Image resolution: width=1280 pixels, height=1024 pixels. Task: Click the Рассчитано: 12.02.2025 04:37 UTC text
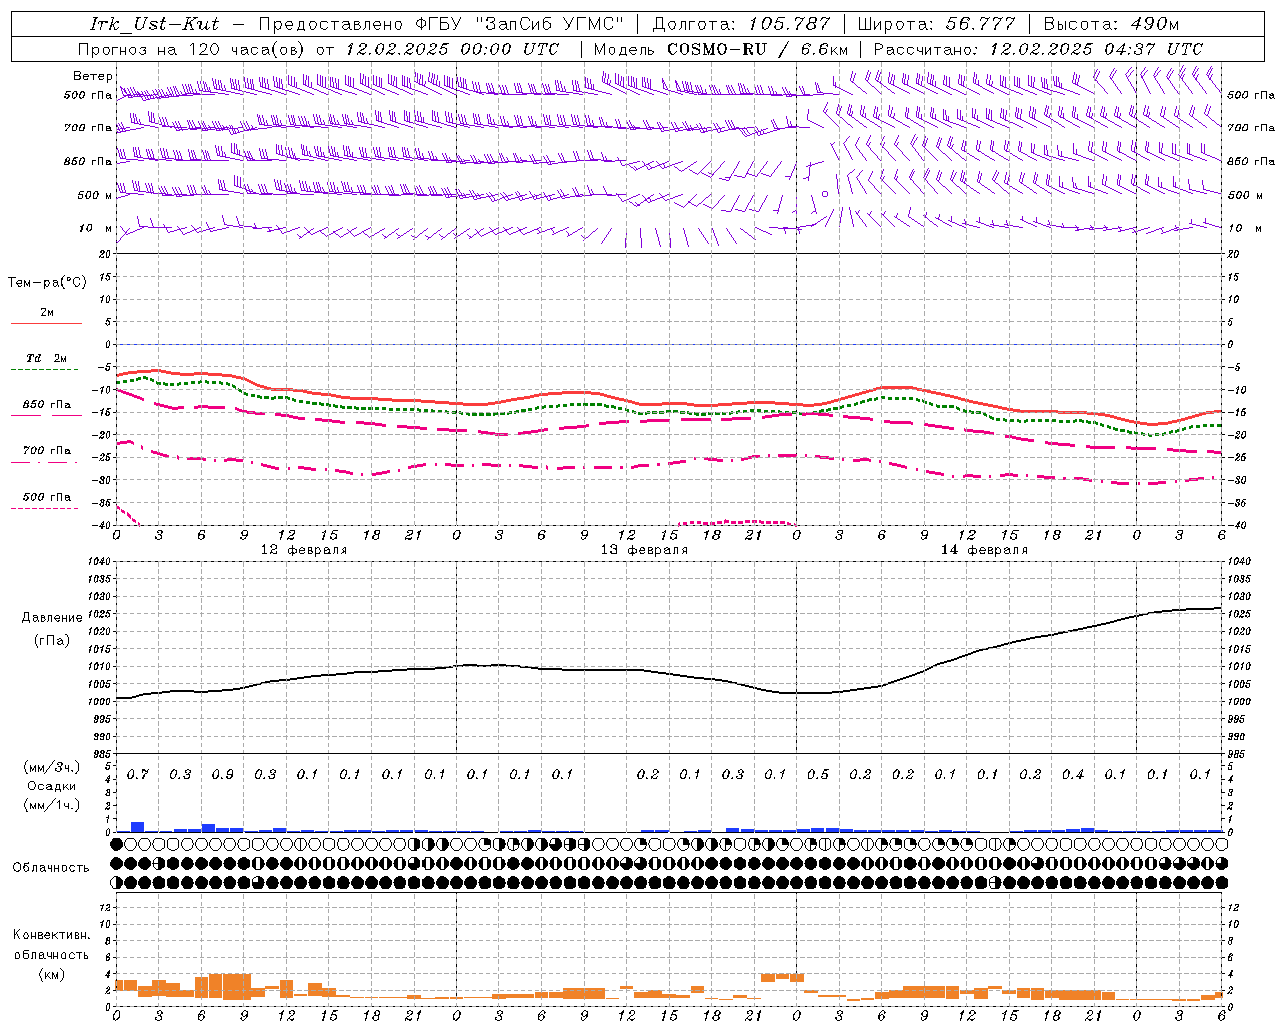click(1038, 49)
